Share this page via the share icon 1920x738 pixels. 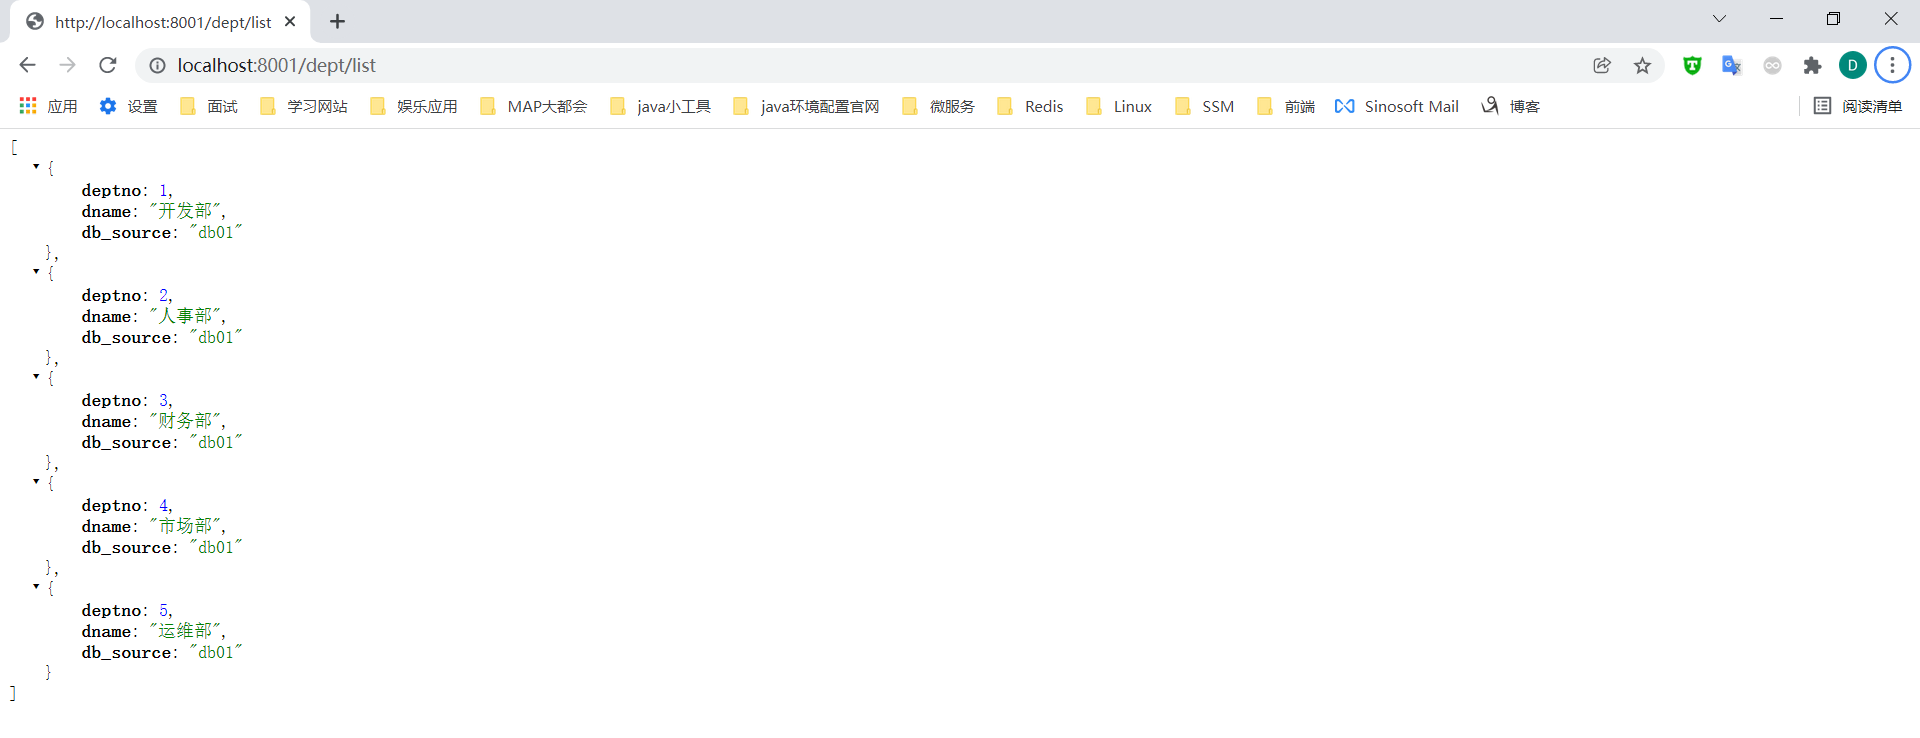[1602, 65]
